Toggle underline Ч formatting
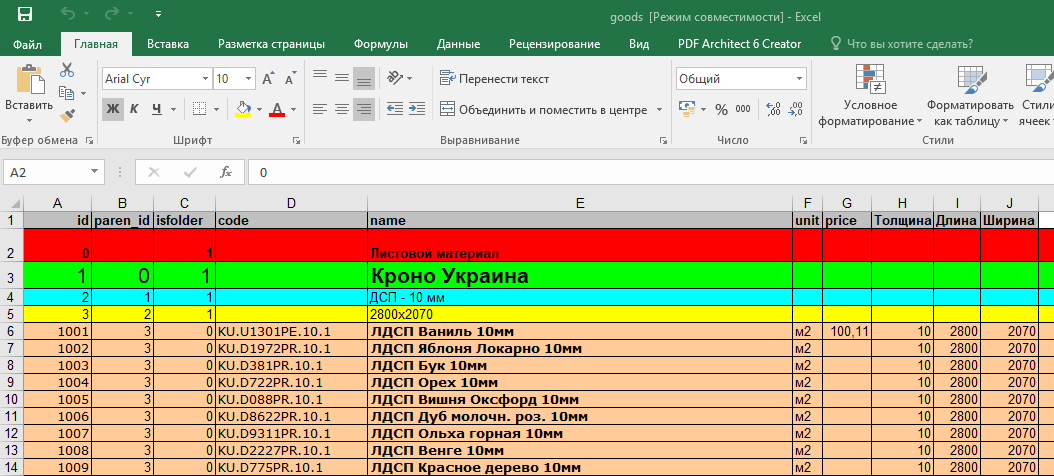1054x476 pixels. pos(157,109)
